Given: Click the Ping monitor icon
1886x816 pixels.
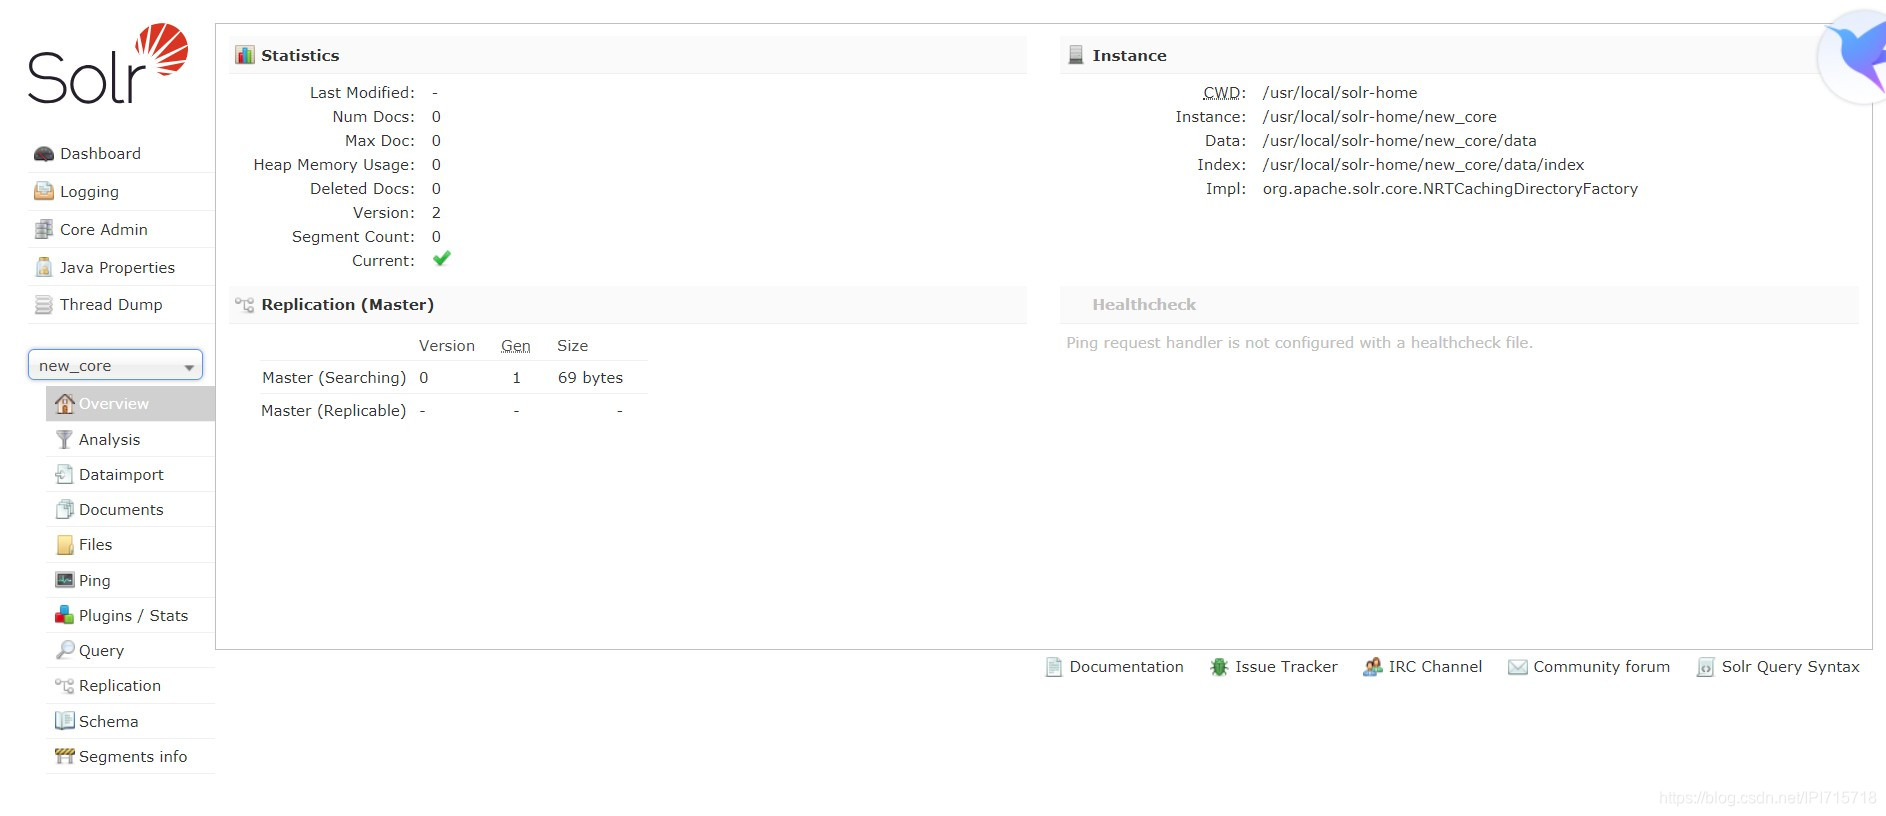Looking at the screenshot, I should click(65, 580).
